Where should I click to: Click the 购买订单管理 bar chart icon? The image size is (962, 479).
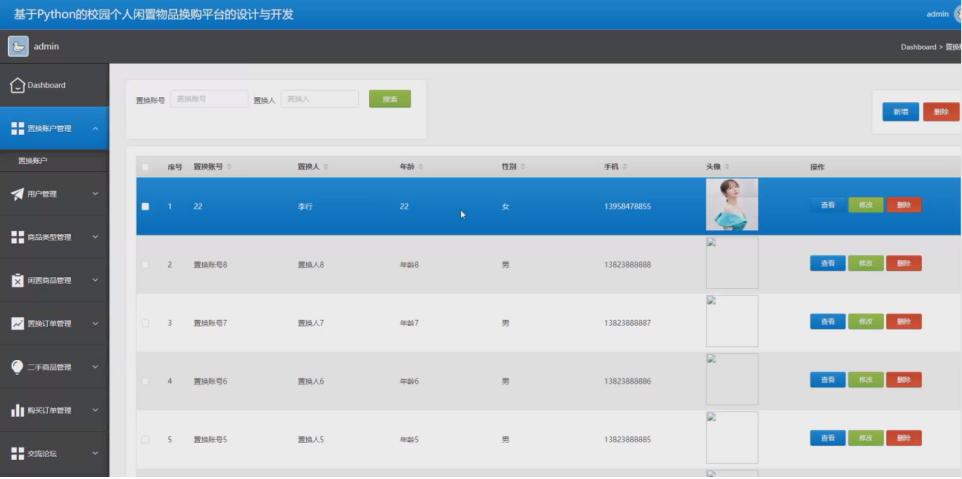click(x=17, y=410)
